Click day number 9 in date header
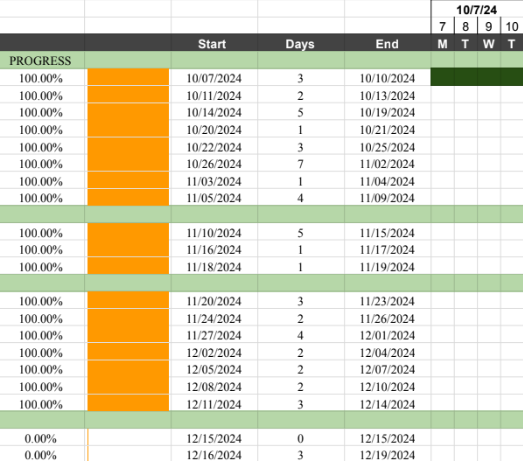This screenshot has width=523, height=461. click(x=489, y=26)
